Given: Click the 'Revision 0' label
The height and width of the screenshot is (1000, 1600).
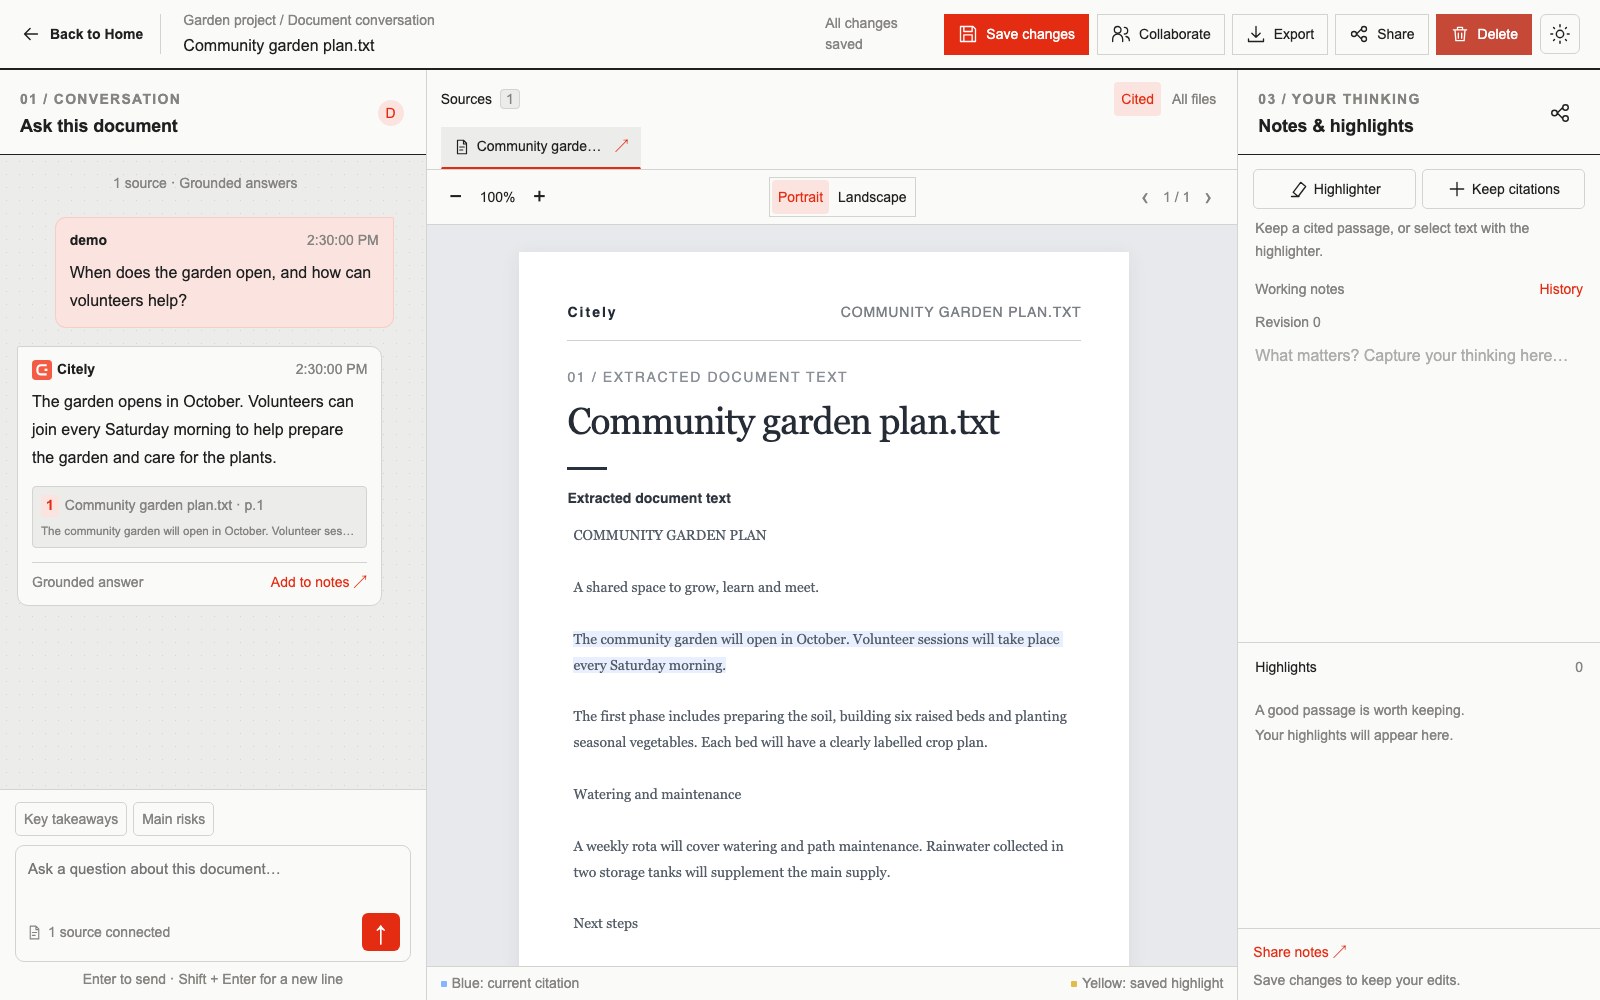Looking at the screenshot, I should 1288,322.
